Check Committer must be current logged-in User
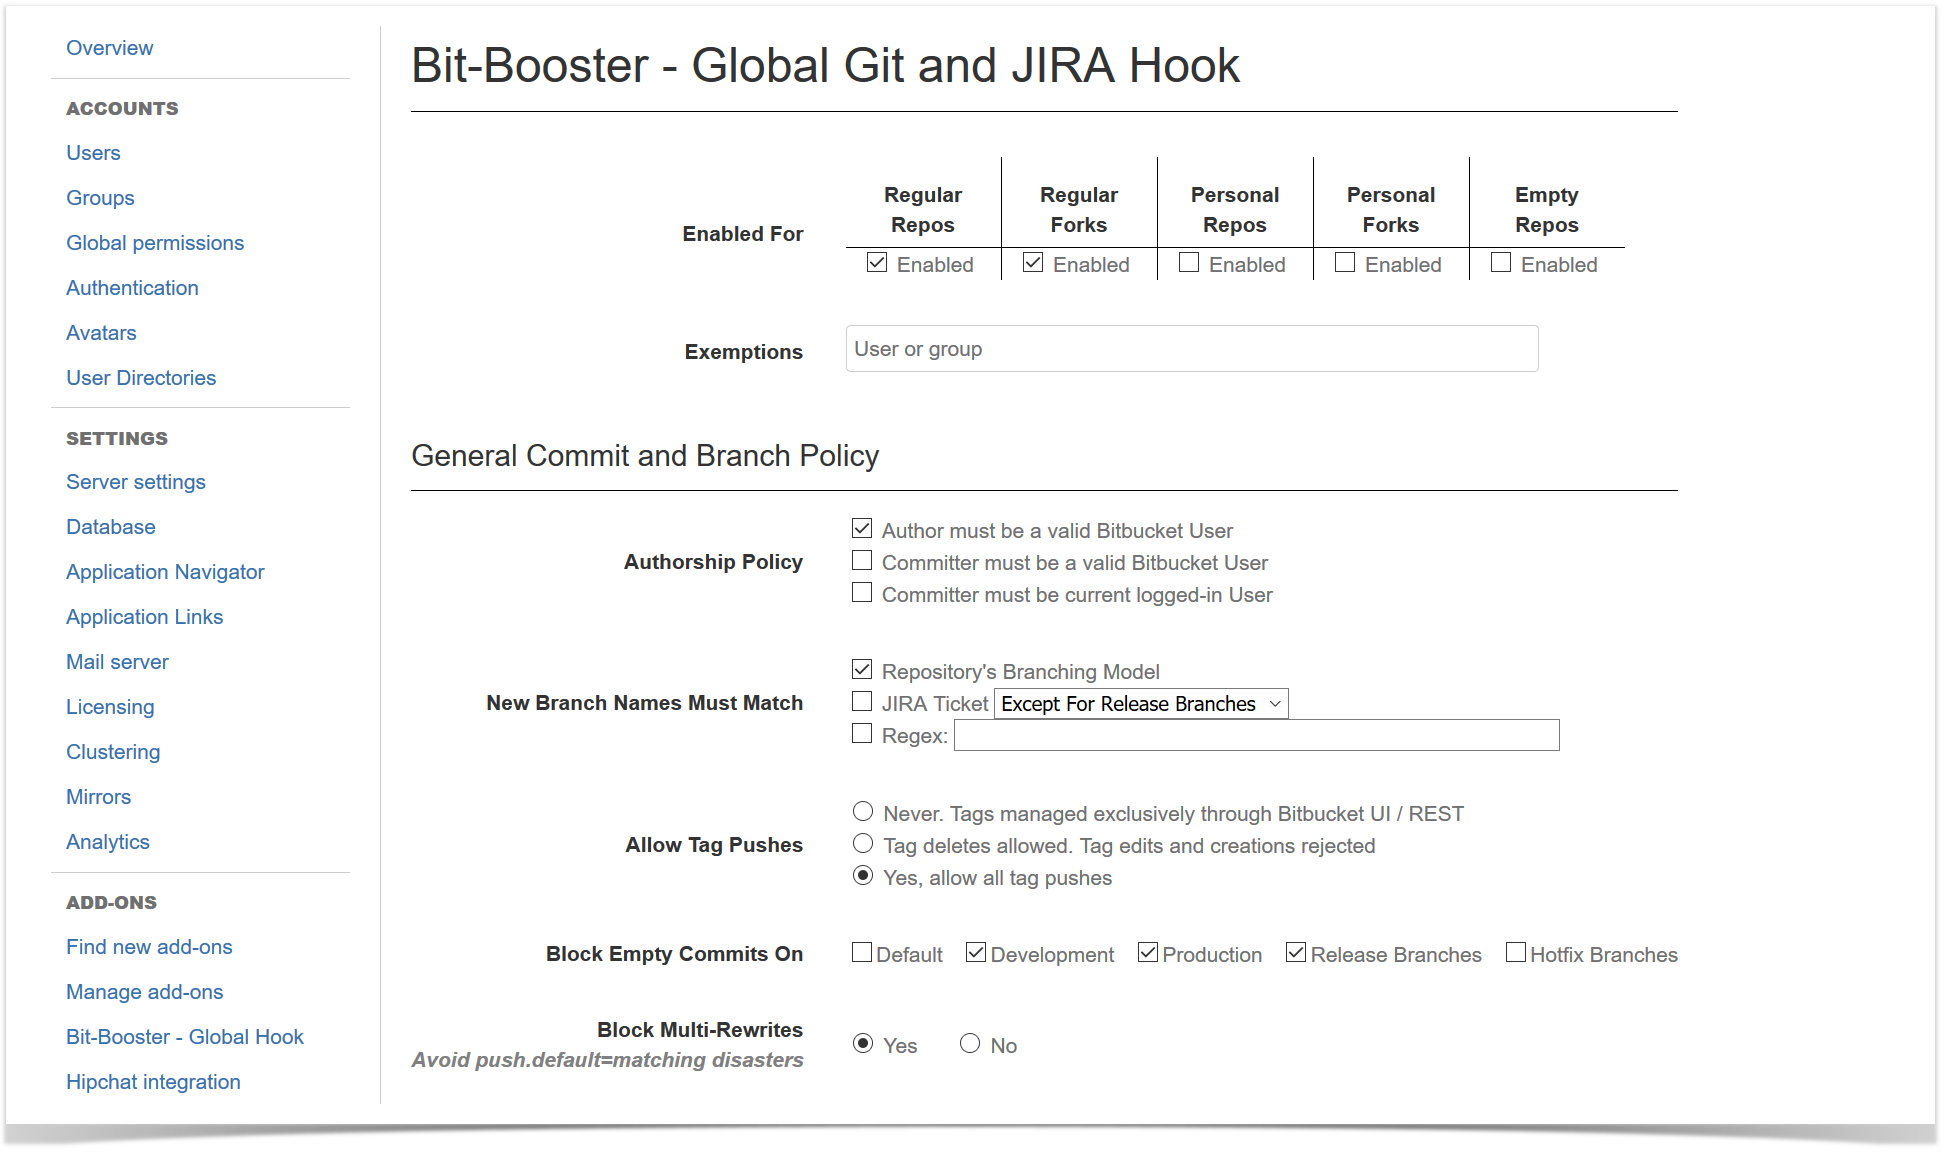 click(x=862, y=592)
